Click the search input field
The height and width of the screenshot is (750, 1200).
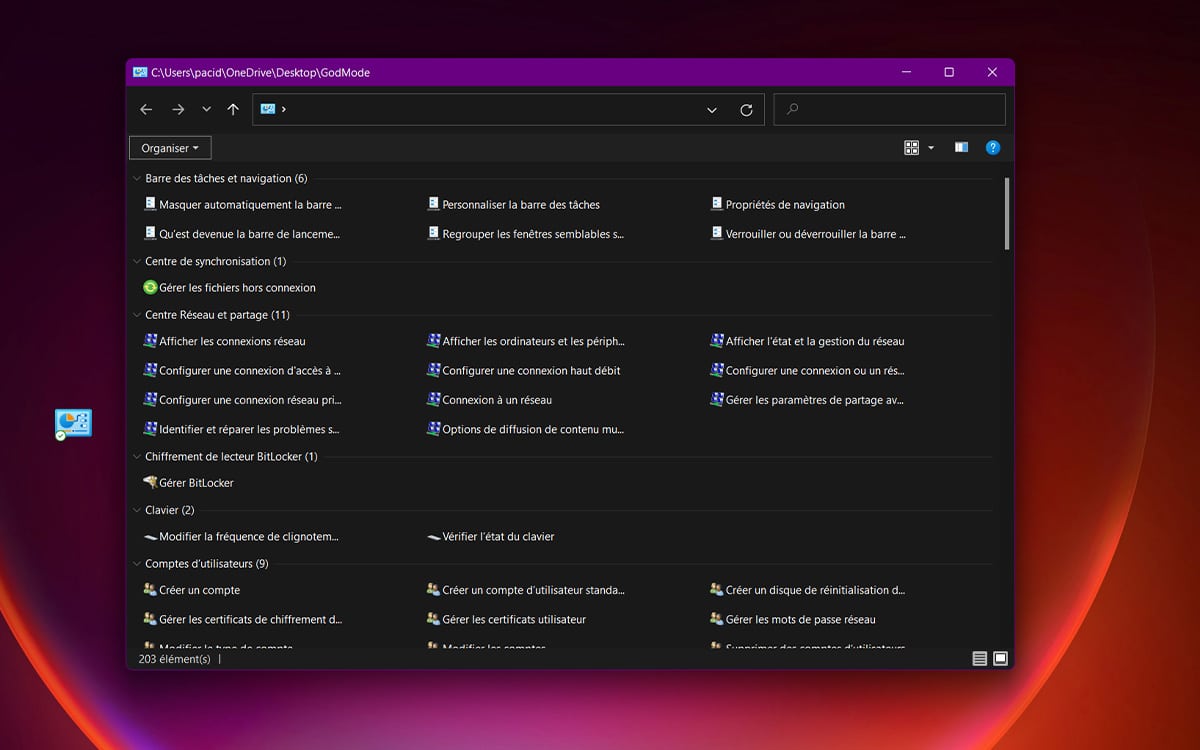coord(890,110)
